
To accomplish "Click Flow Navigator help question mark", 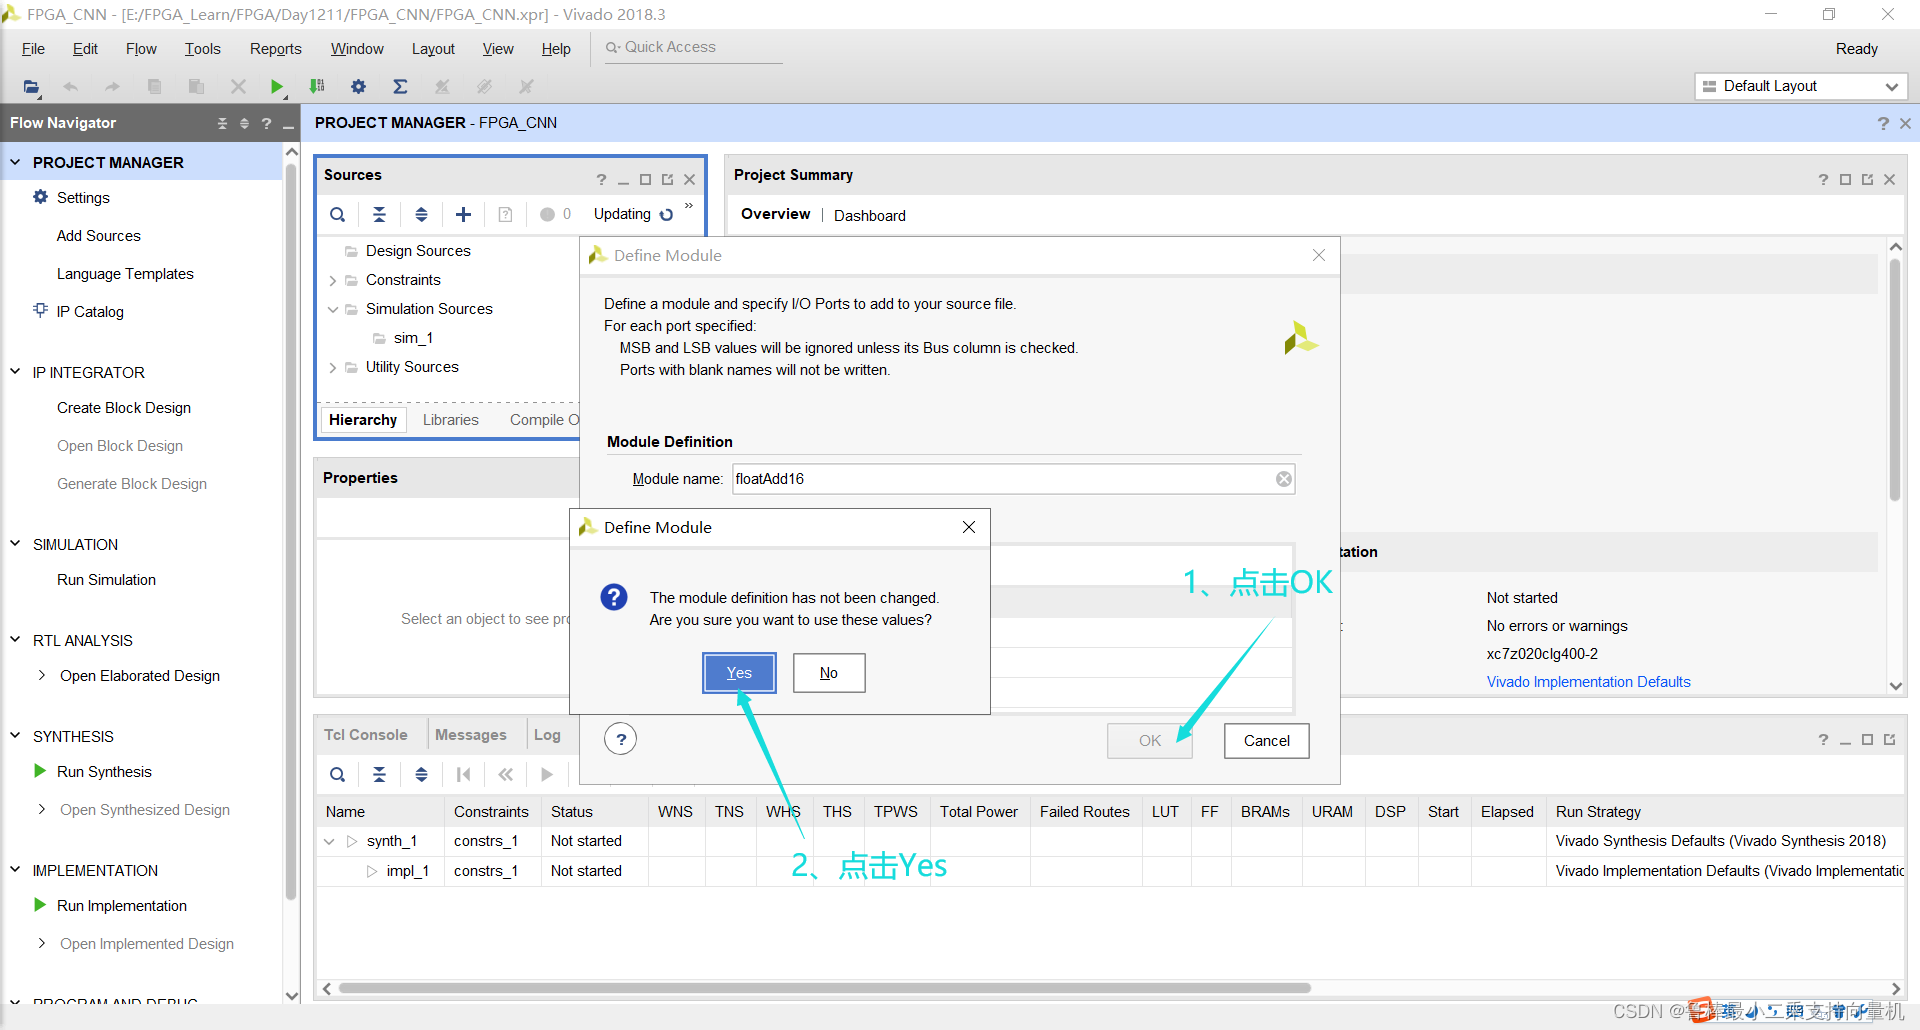I will tap(266, 123).
